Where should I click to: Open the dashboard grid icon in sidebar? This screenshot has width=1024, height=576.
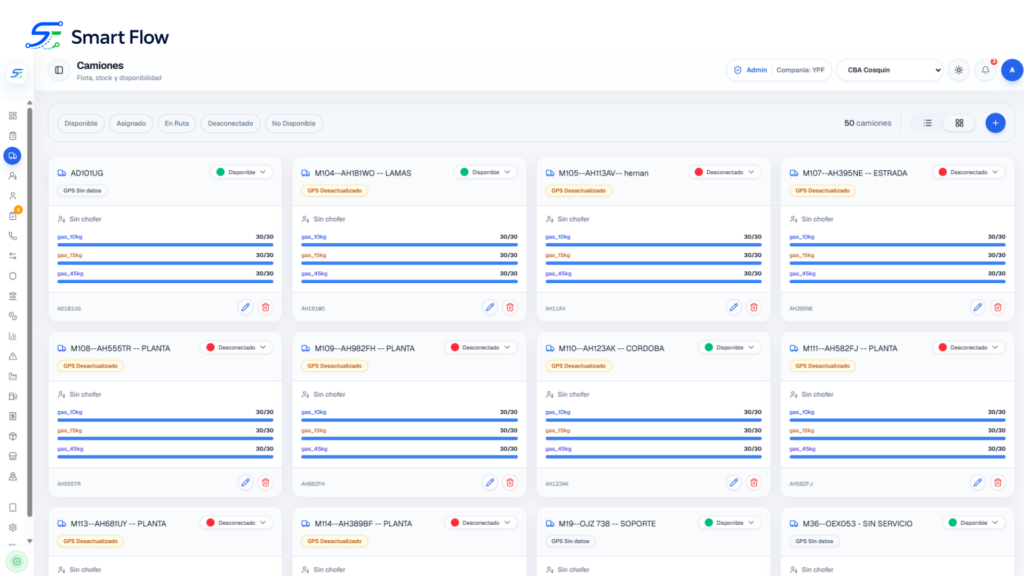coord(12,116)
